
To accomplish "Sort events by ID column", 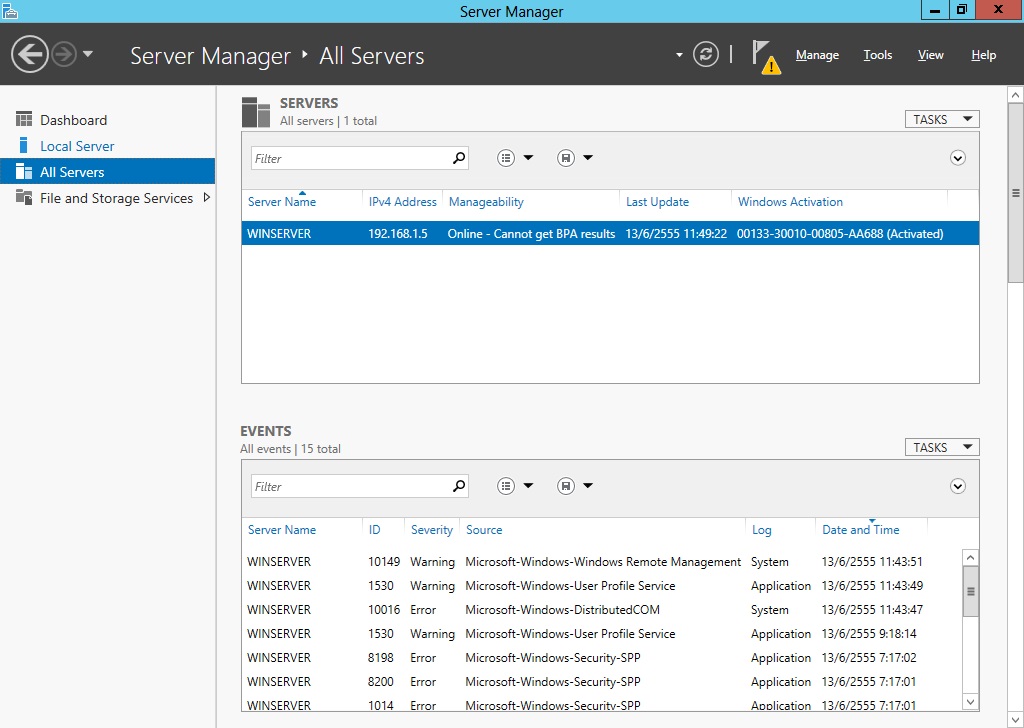I will pyautogui.click(x=374, y=530).
